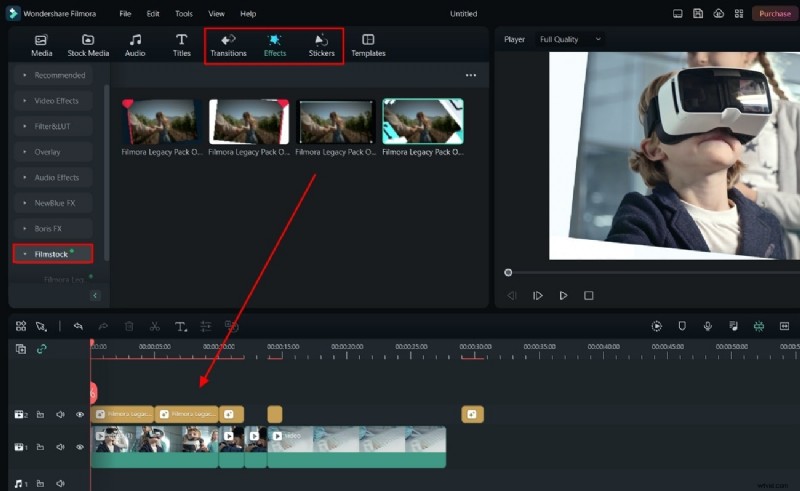Image resolution: width=800 pixels, height=491 pixels.
Task: Open the apps grid icon in title bar
Action: pos(739,14)
